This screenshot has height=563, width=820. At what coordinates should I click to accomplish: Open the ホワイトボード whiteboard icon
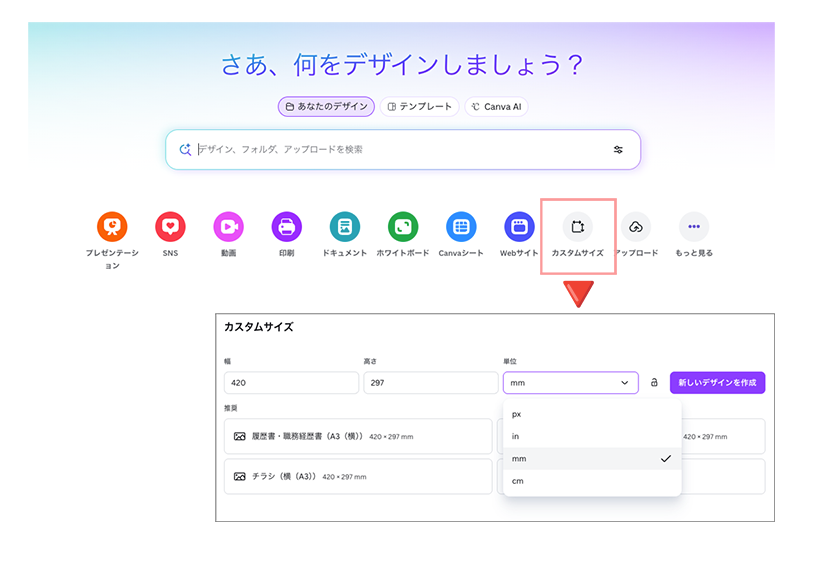(x=403, y=227)
